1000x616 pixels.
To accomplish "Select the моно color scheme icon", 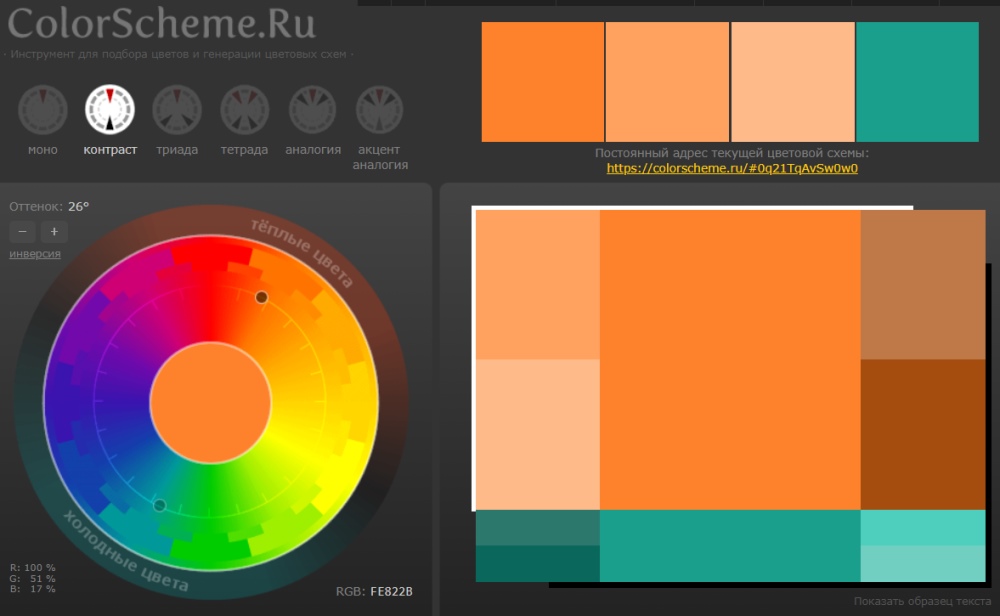I will [x=43, y=110].
